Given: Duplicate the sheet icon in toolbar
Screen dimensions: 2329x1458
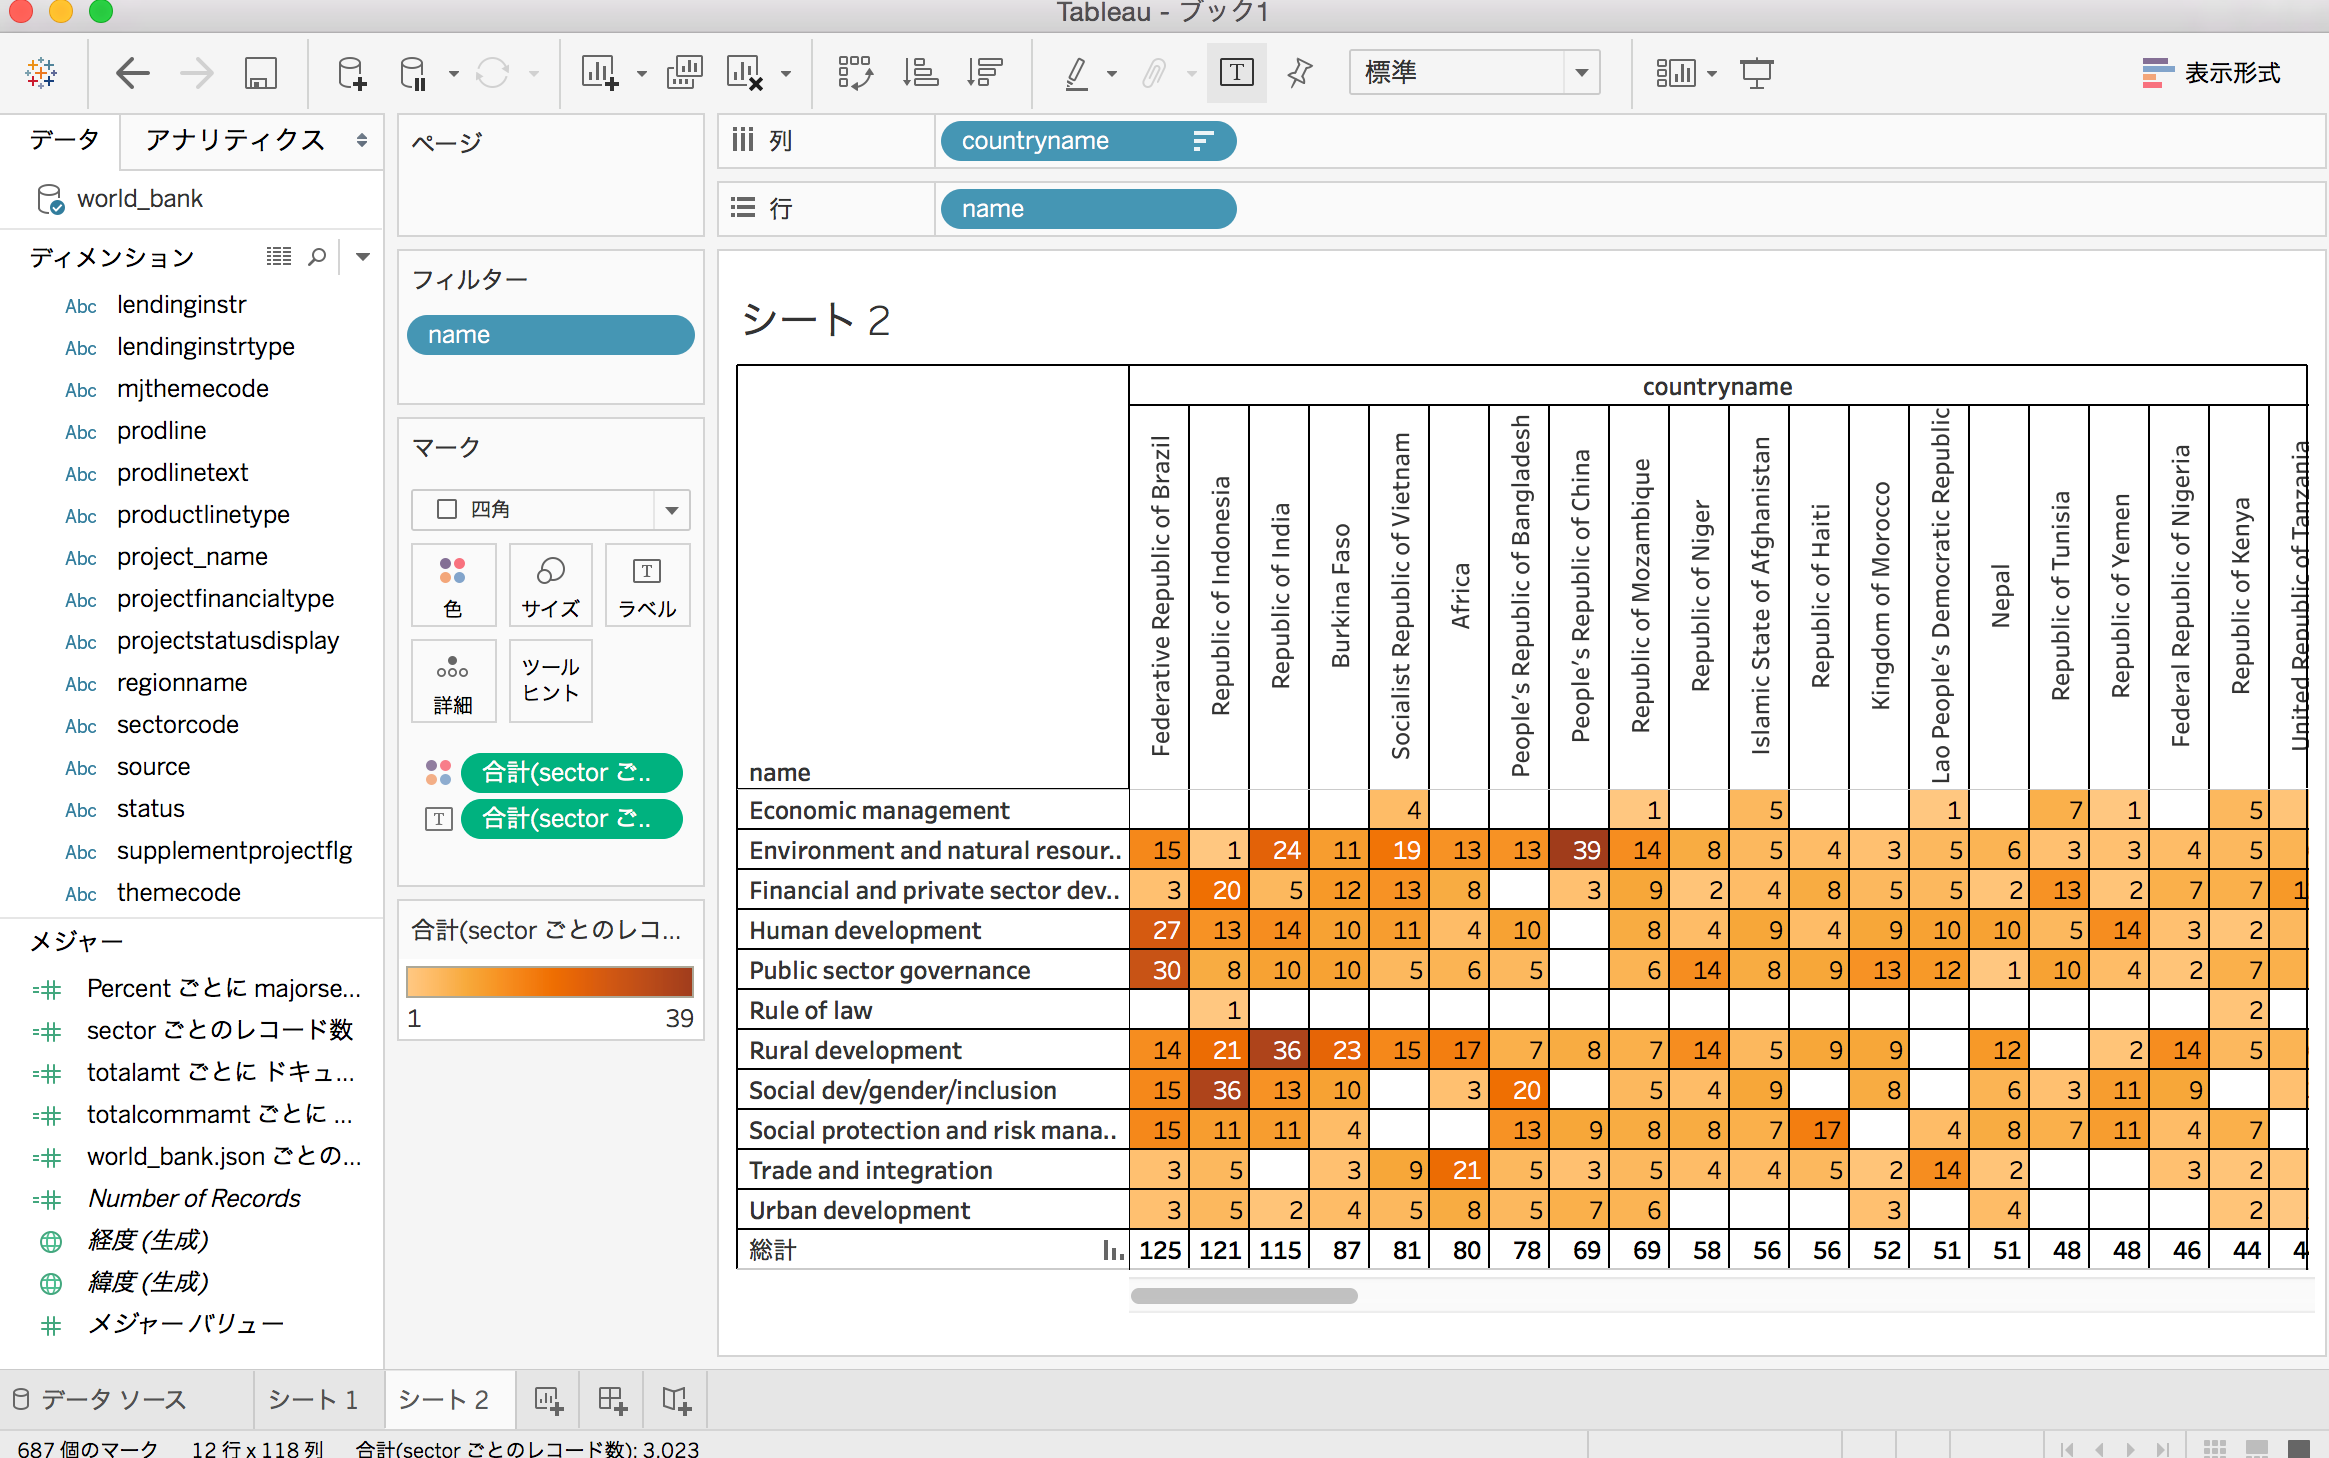Looking at the screenshot, I should pos(685,73).
